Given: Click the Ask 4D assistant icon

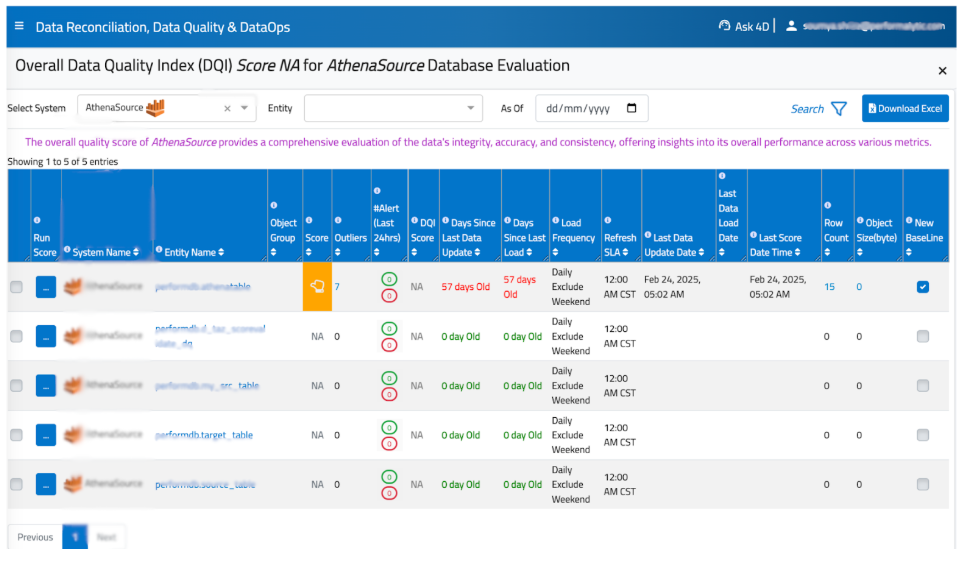Looking at the screenshot, I should pos(724,26).
